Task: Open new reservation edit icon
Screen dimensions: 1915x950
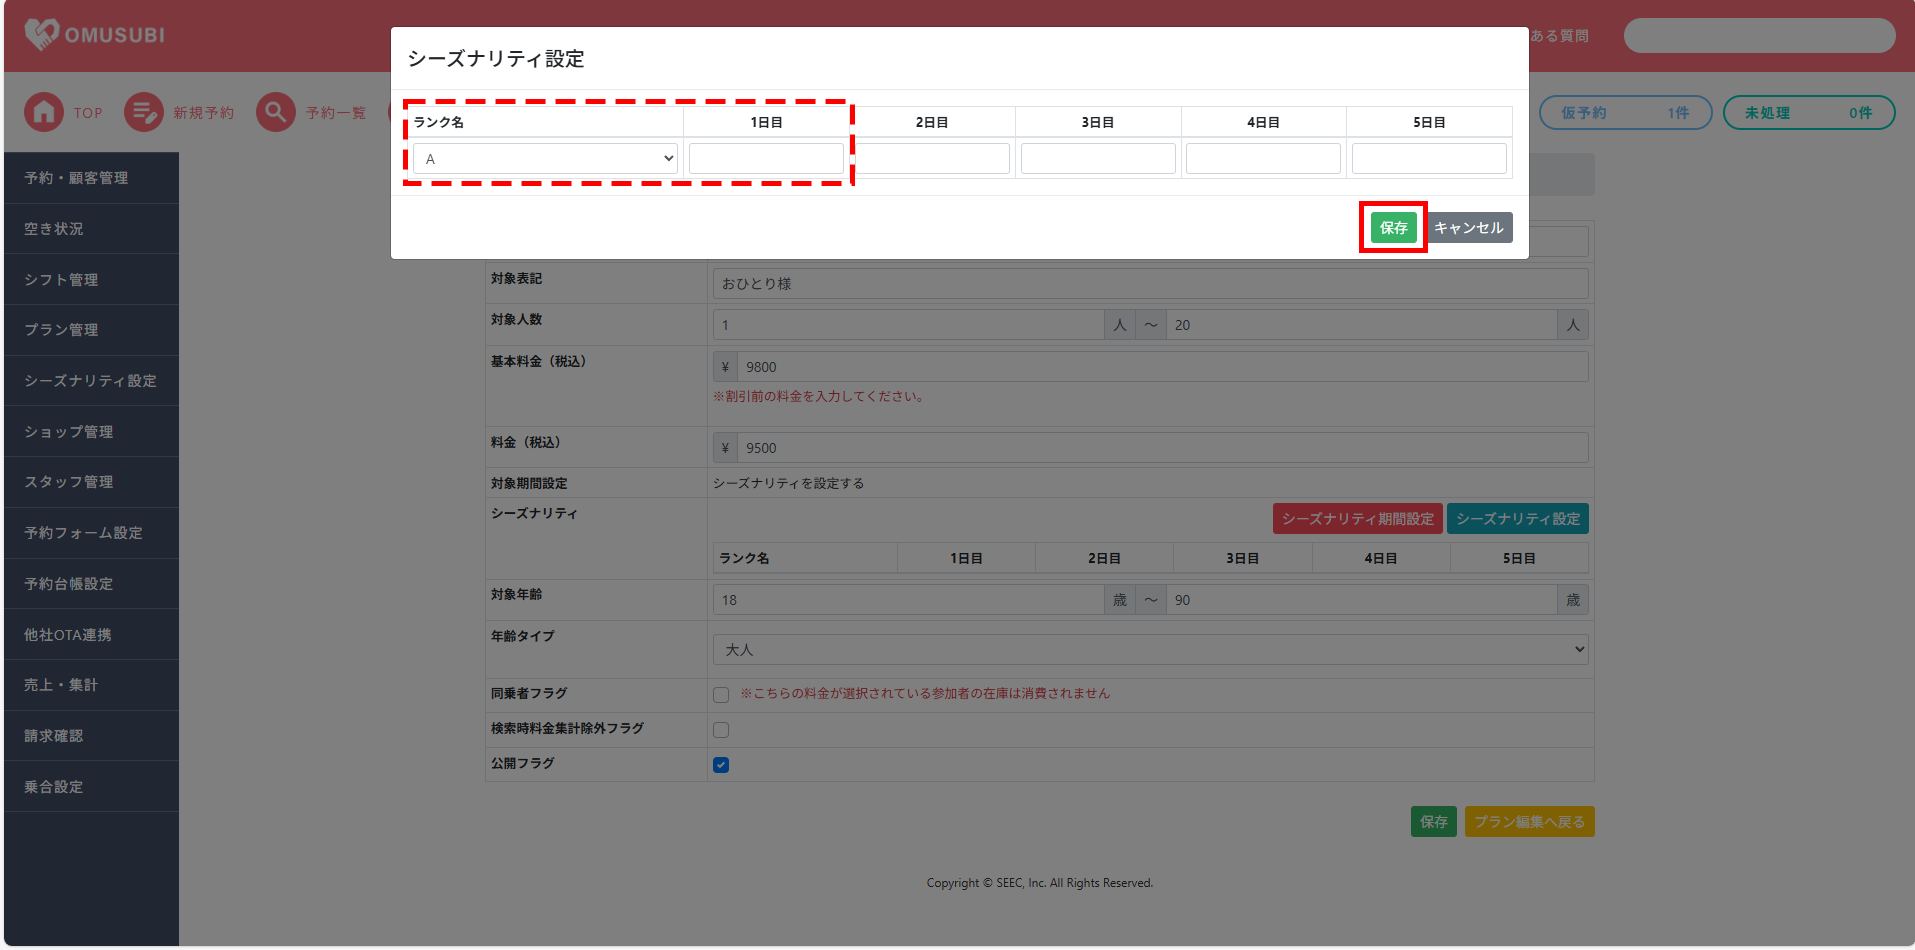Action: coord(144,113)
